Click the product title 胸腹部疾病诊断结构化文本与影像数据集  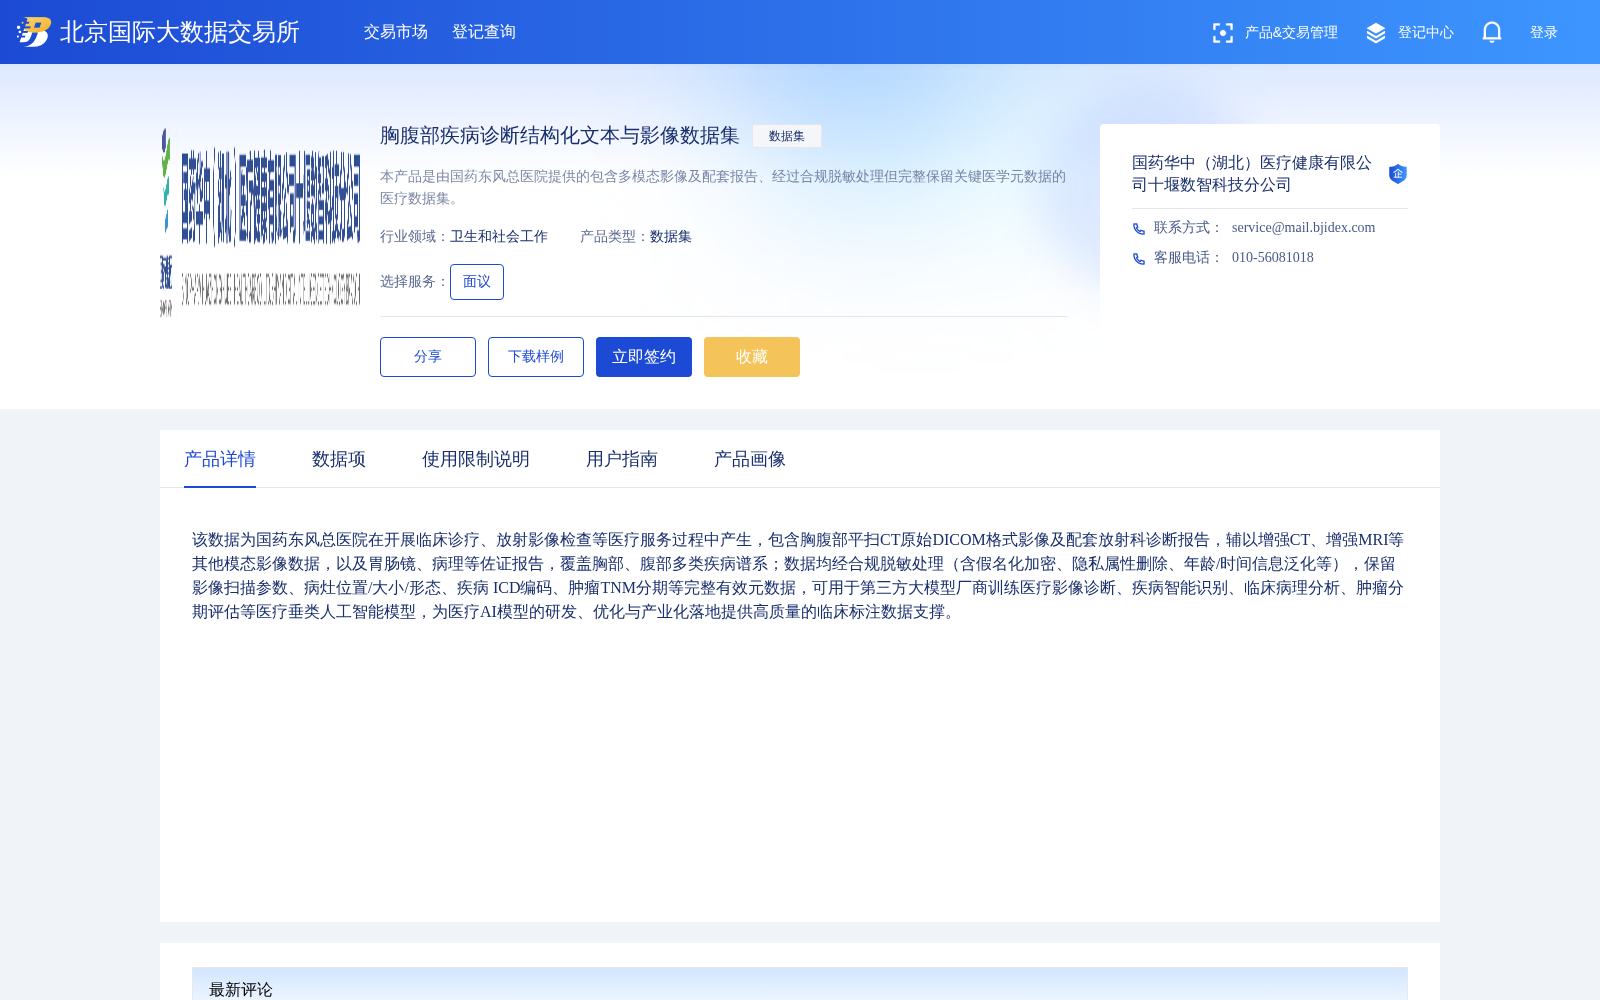click(x=560, y=136)
